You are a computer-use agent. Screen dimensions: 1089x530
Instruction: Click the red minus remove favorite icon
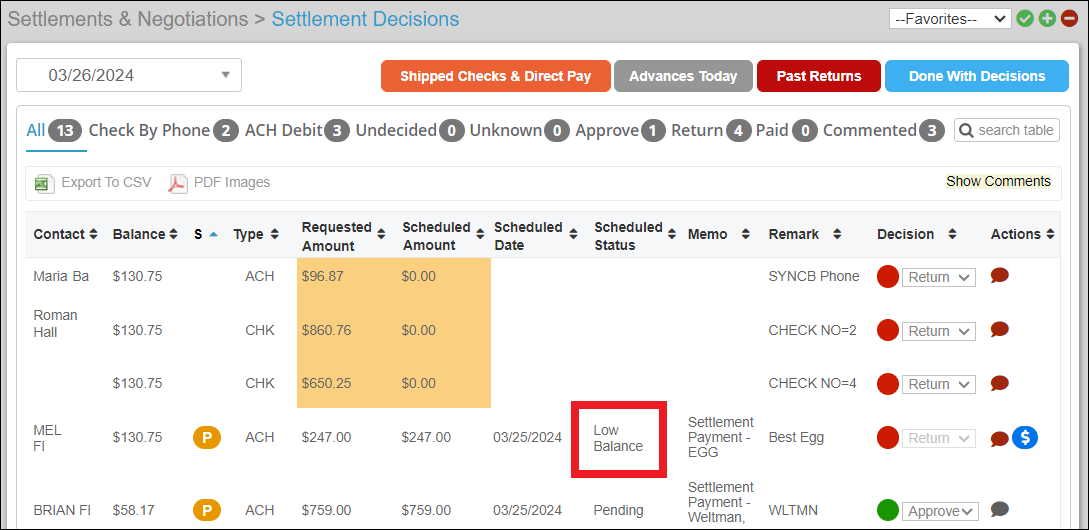click(x=1070, y=19)
